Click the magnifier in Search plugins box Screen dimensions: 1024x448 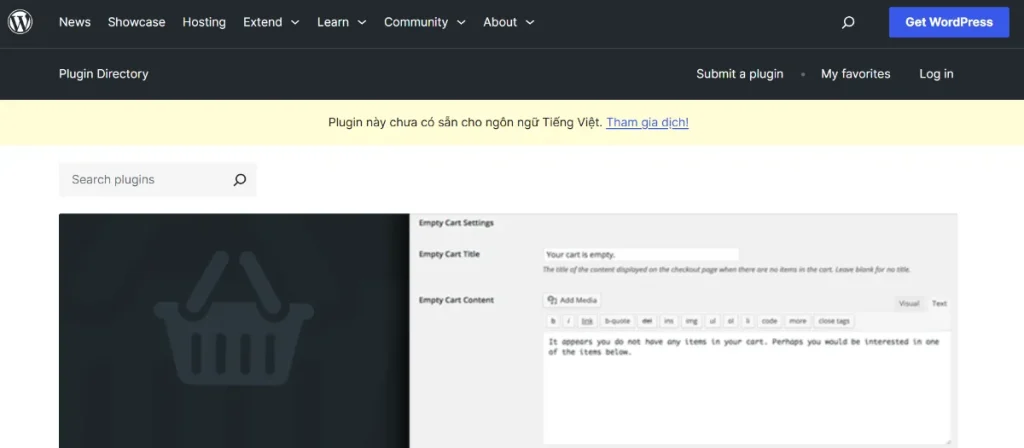tap(240, 180)
